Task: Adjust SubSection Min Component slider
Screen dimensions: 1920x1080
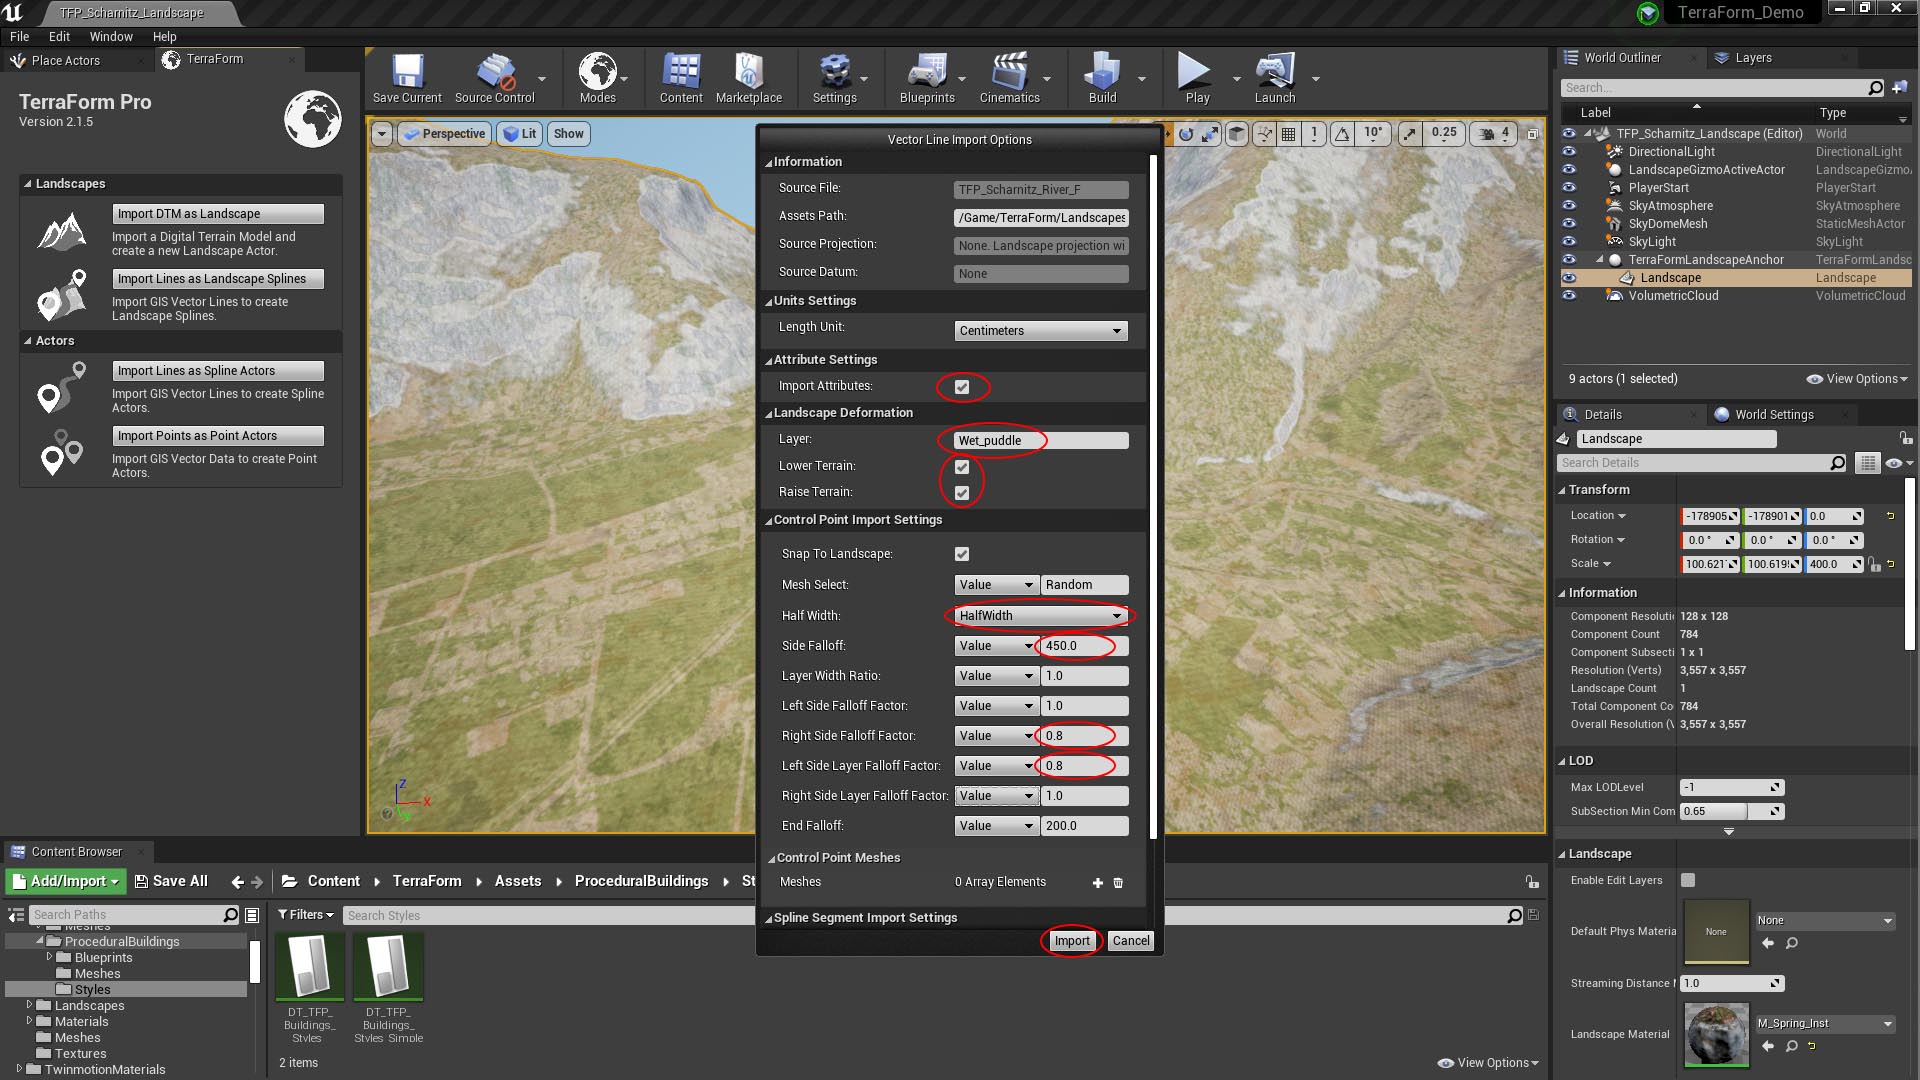Action: click(x=1732, y=812)
